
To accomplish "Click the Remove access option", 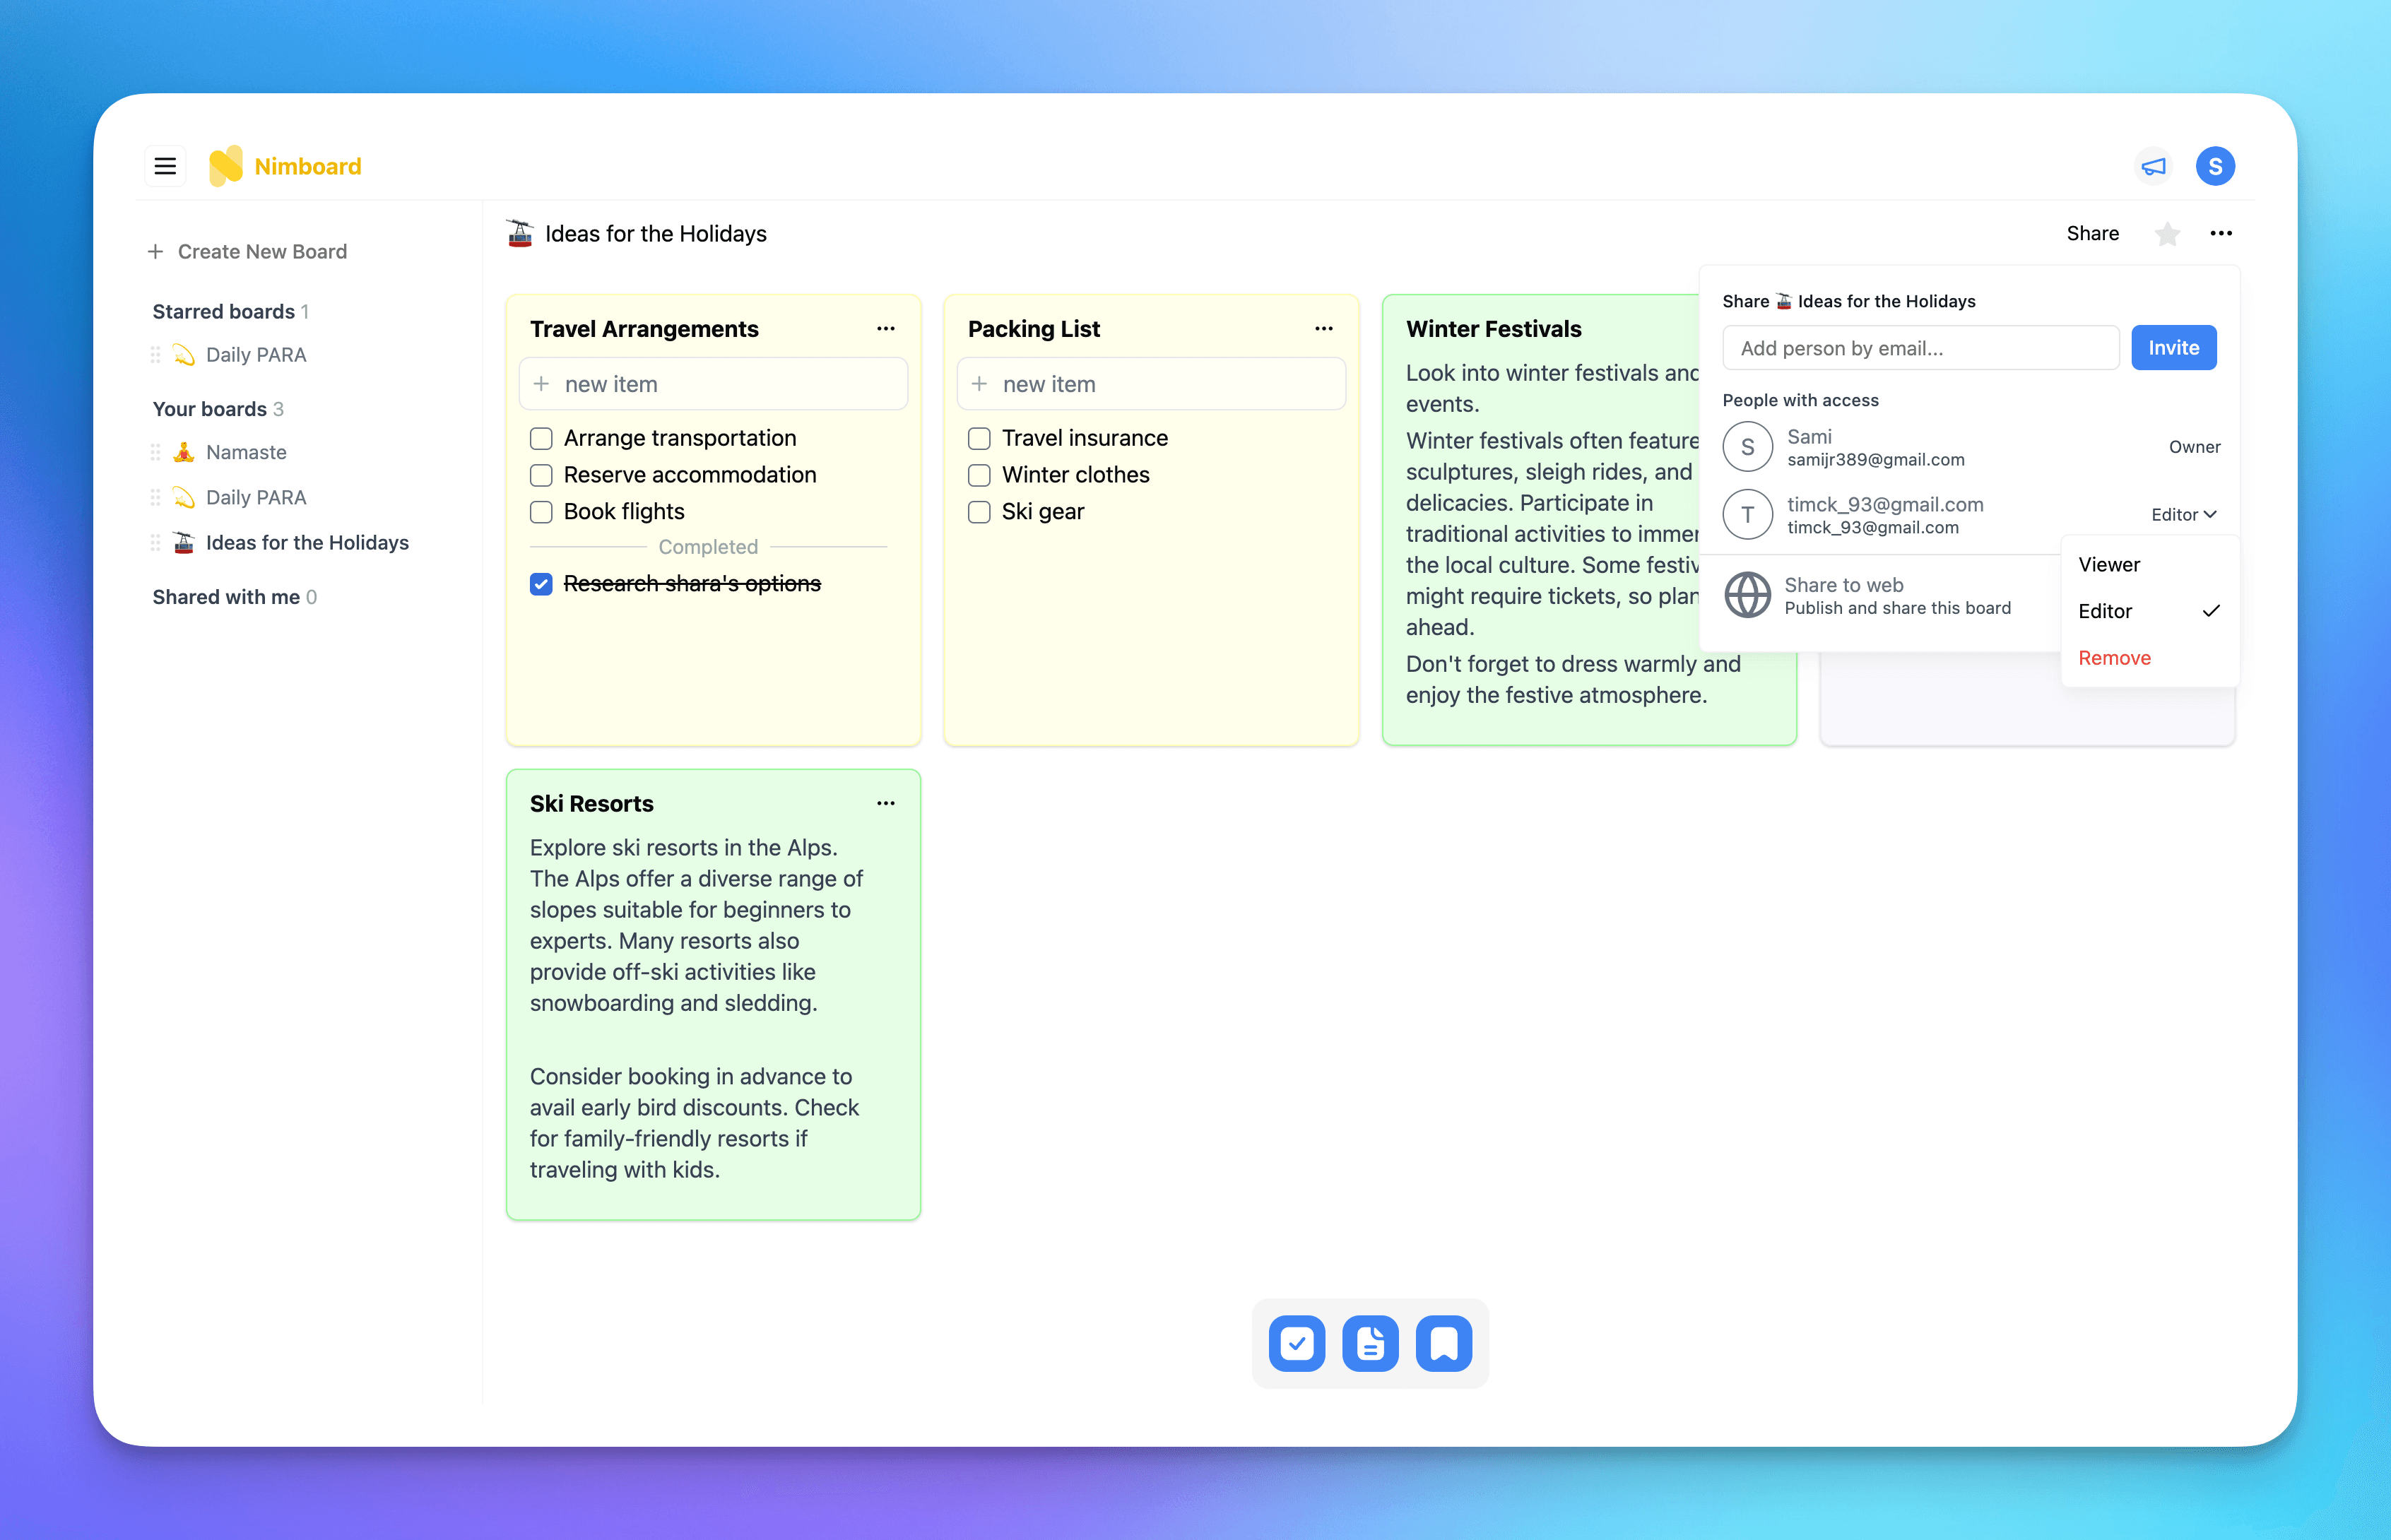I will 2114,657.
